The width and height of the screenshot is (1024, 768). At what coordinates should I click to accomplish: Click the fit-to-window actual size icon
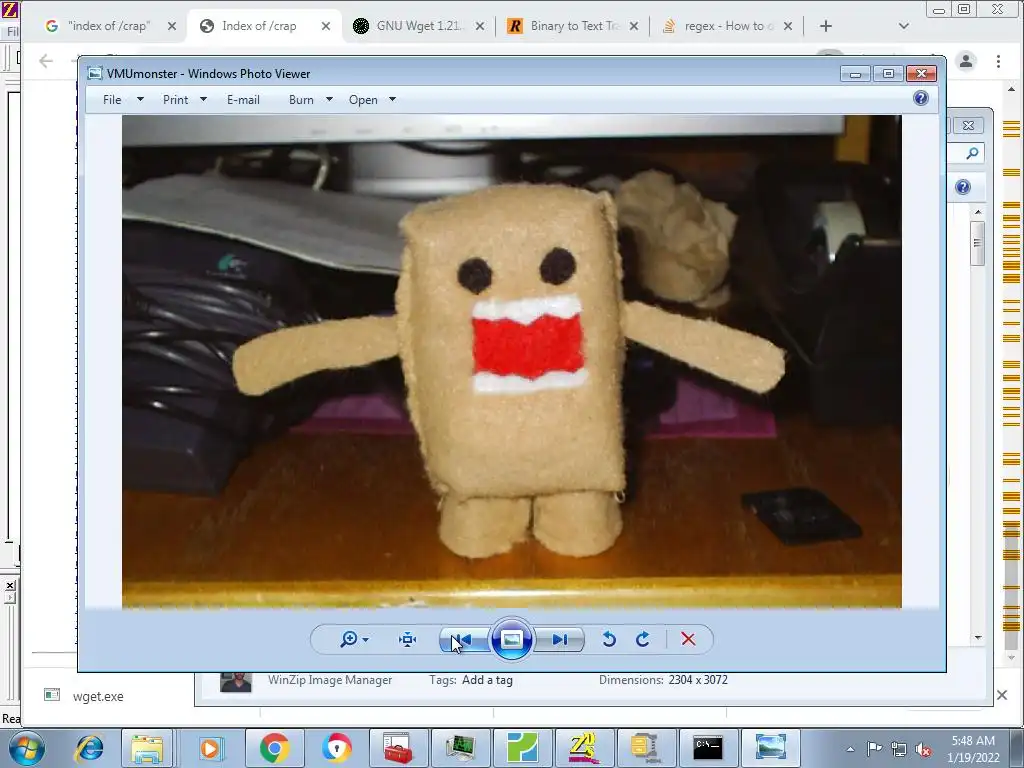click(408, 639)
